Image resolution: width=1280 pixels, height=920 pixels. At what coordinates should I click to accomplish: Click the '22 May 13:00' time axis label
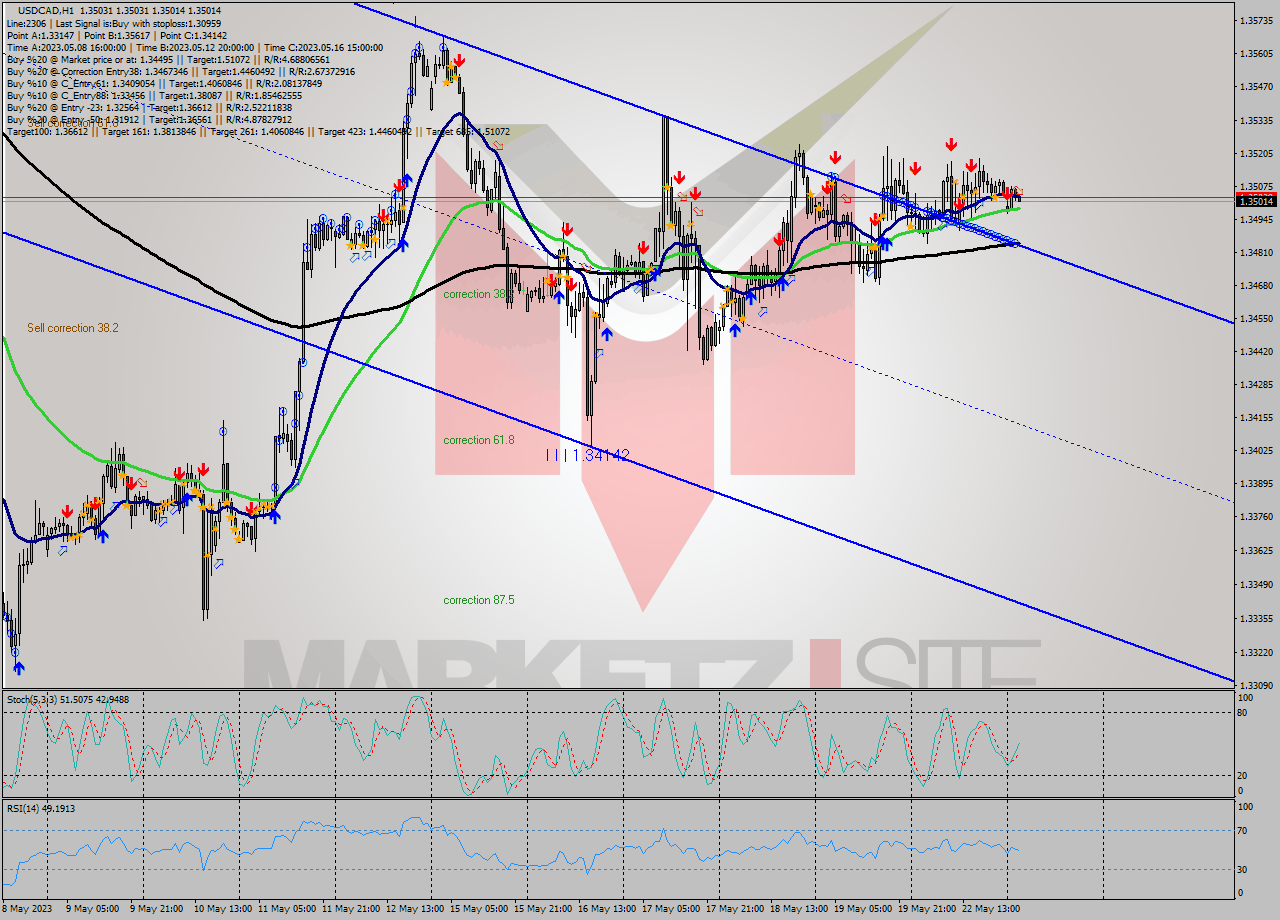992,909
